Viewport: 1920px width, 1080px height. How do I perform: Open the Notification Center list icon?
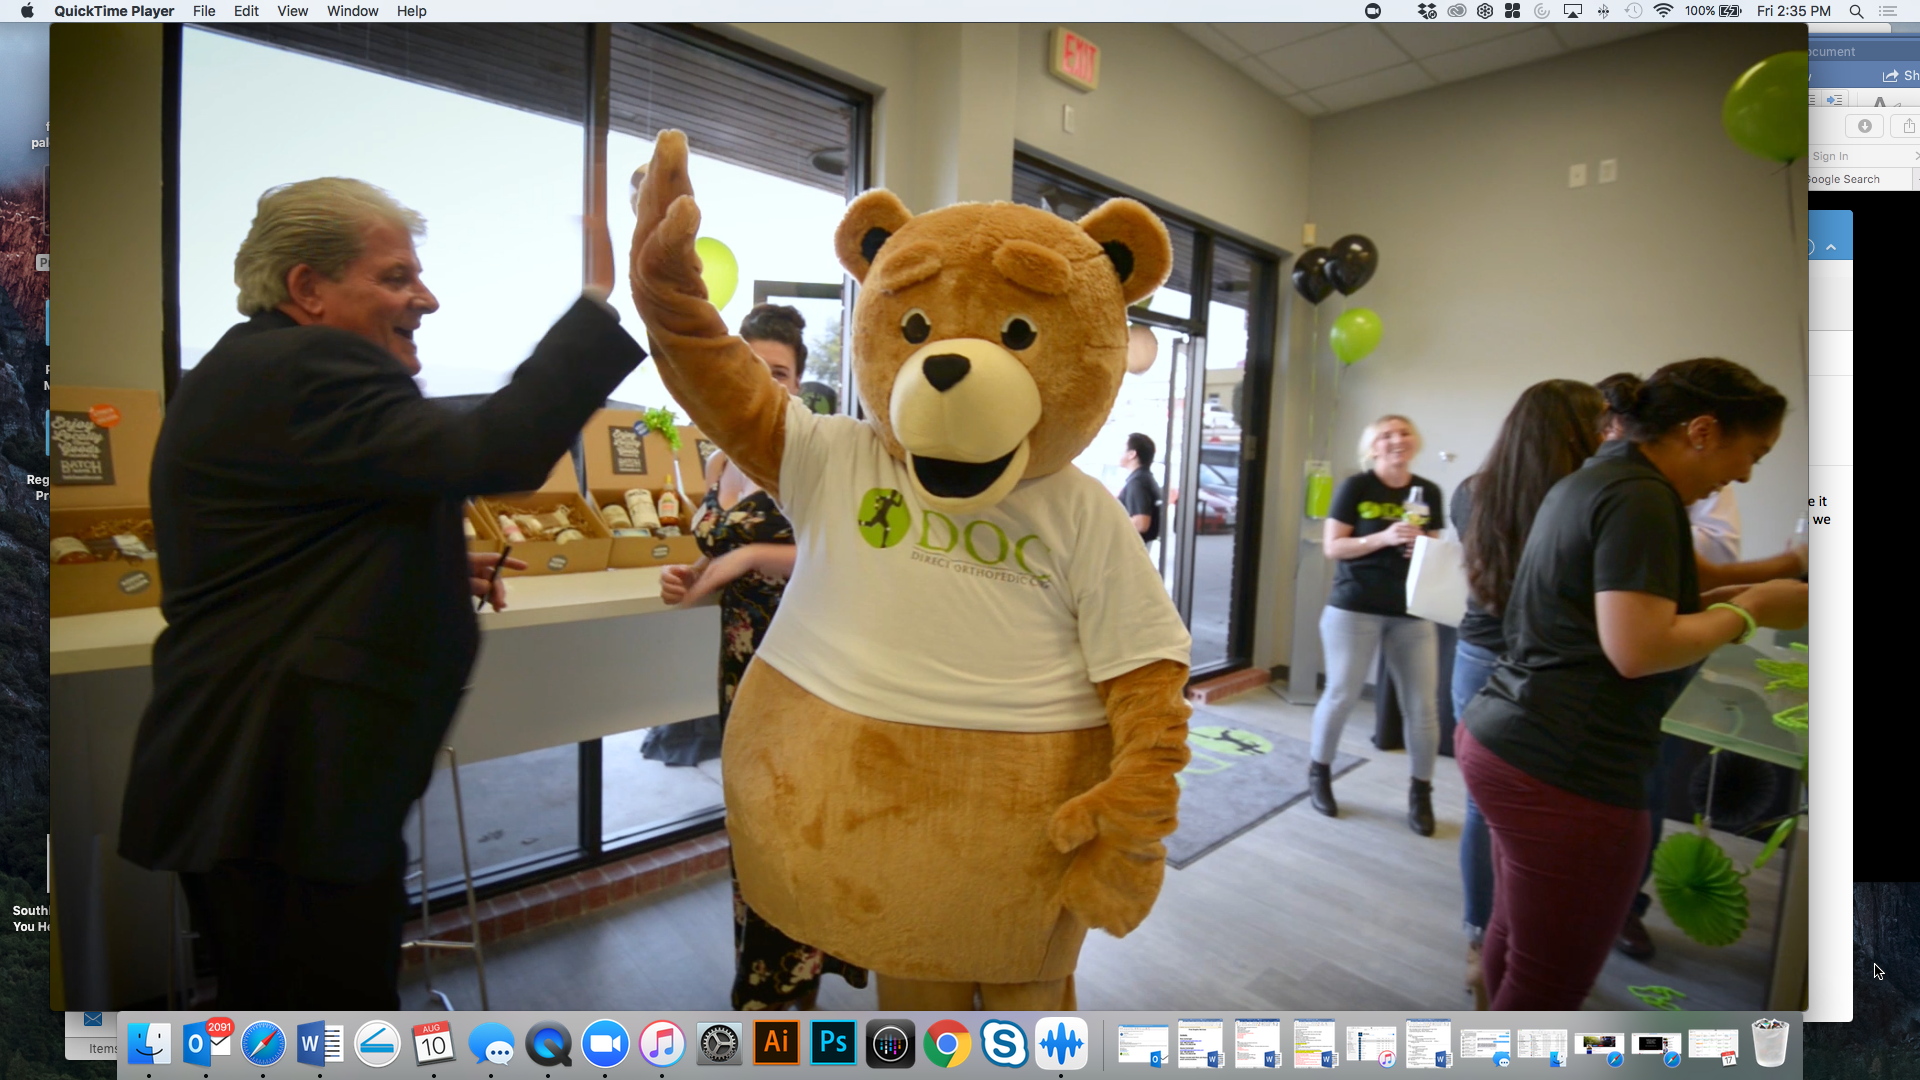pos(1888,11)
